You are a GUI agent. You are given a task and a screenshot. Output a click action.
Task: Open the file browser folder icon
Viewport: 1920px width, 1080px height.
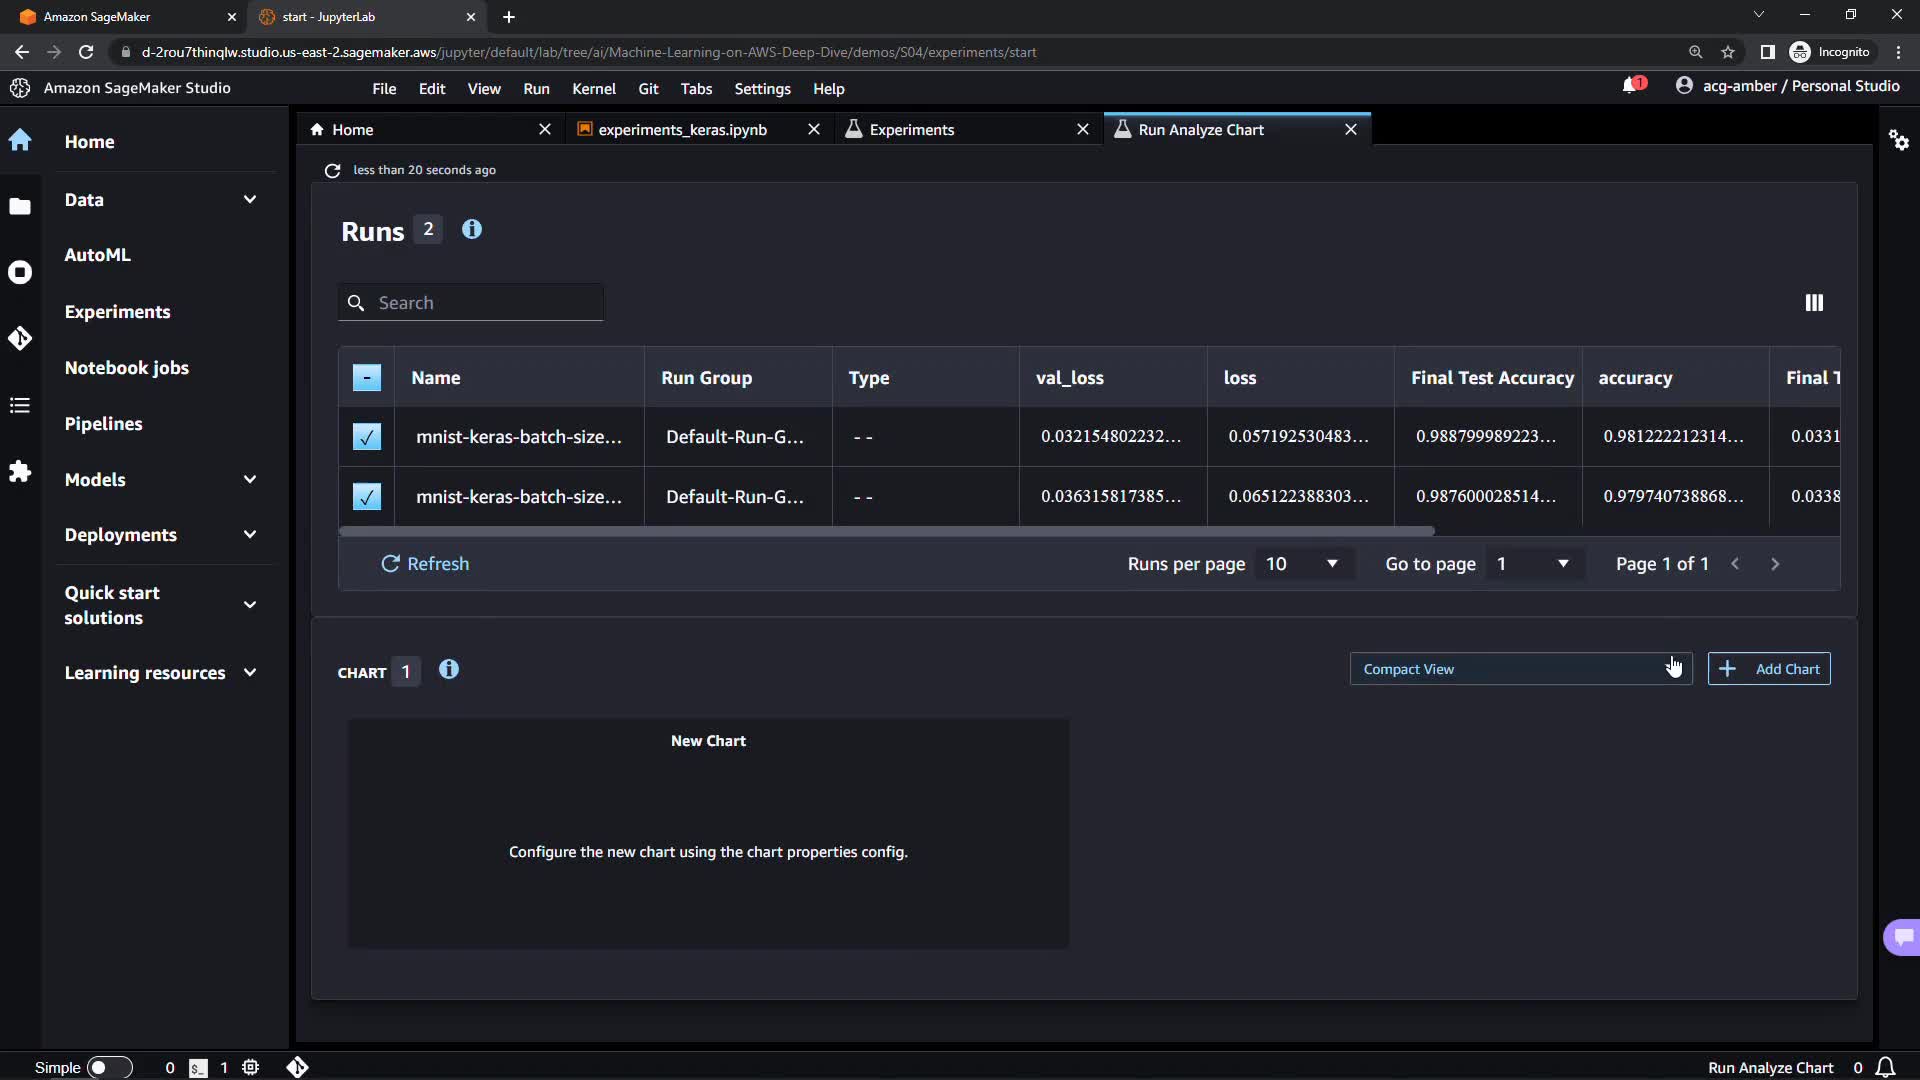pos(20,207)
